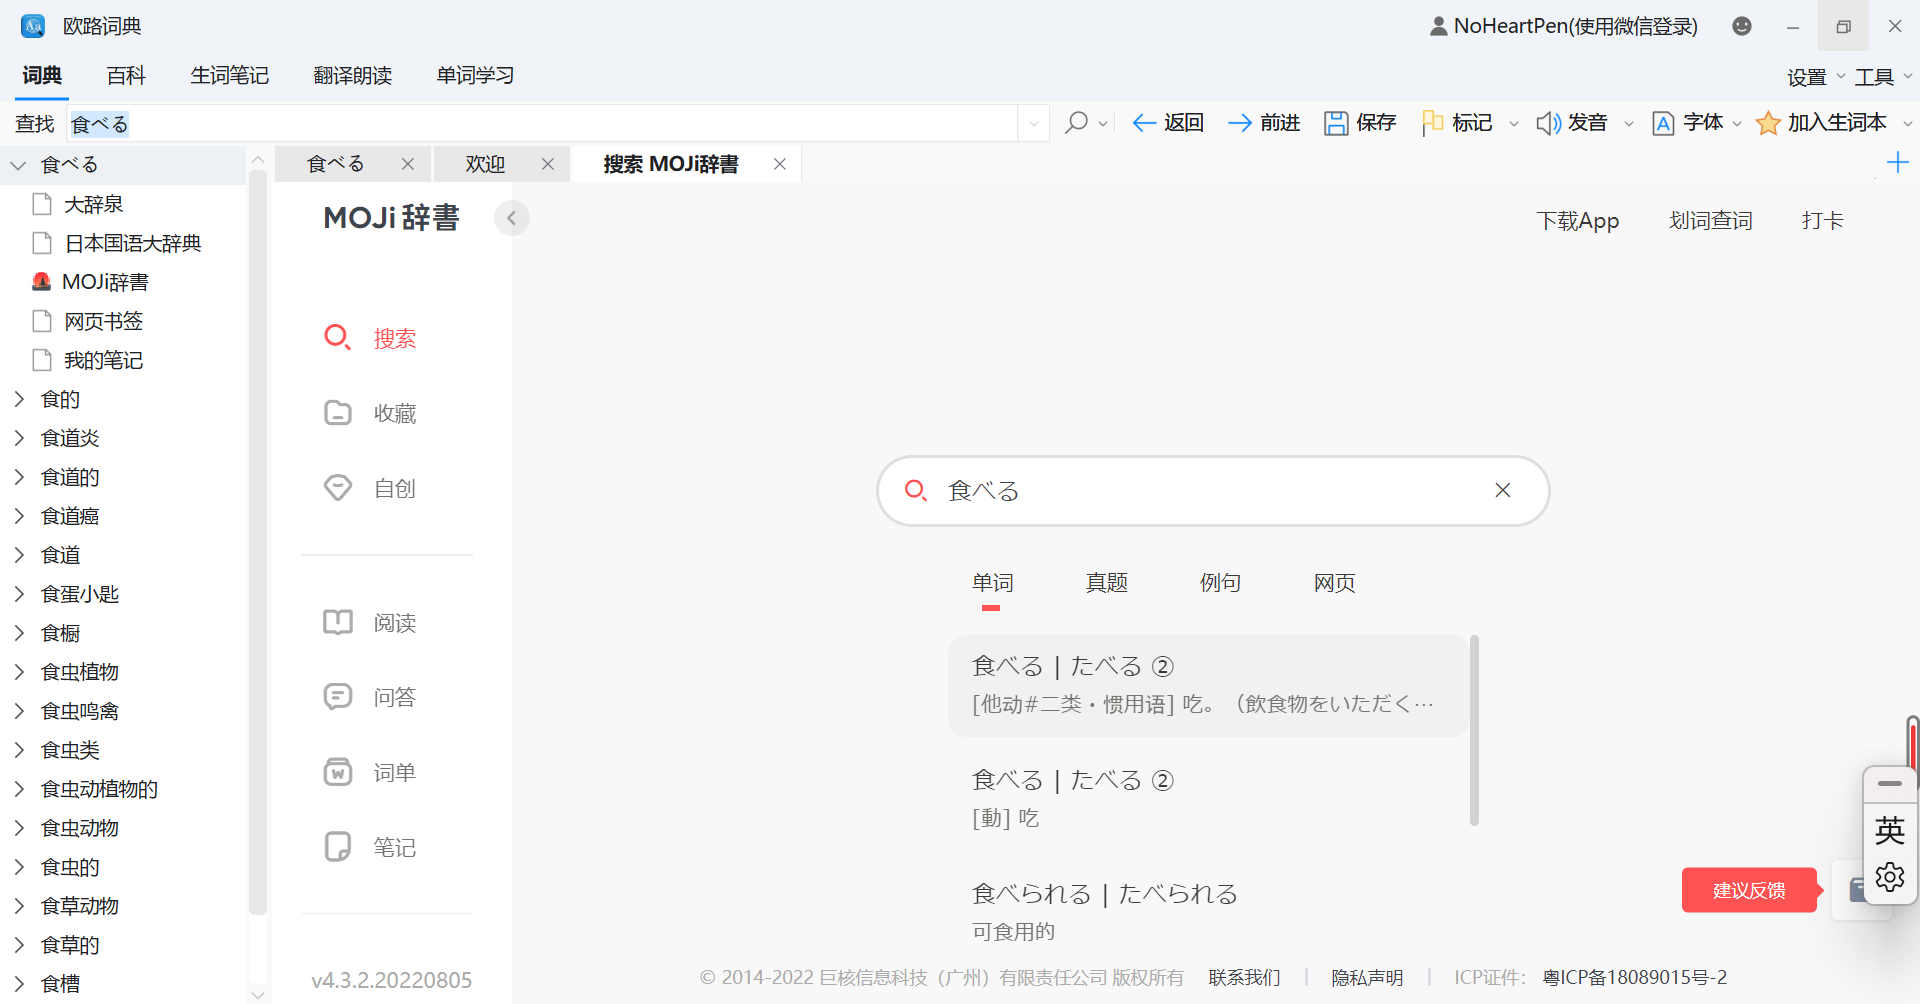The width and height of the screenshot is (1920, 1004).
Task: Toggle the 英 input mode indicator
Action: (1890, 830)
